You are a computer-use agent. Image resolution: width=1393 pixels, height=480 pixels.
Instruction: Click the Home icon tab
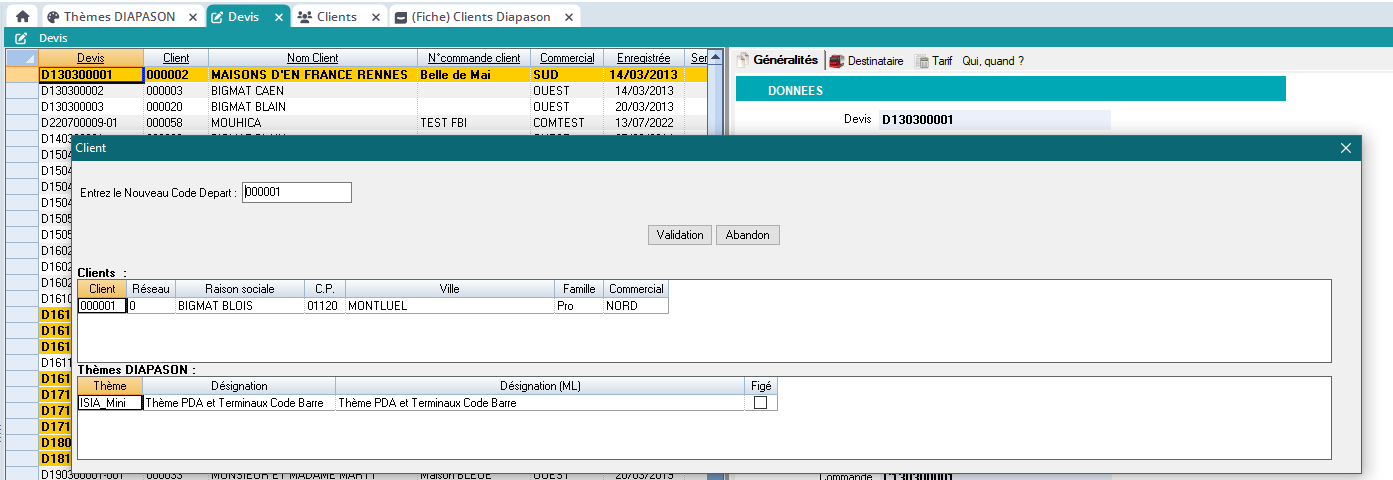point(21,17)
